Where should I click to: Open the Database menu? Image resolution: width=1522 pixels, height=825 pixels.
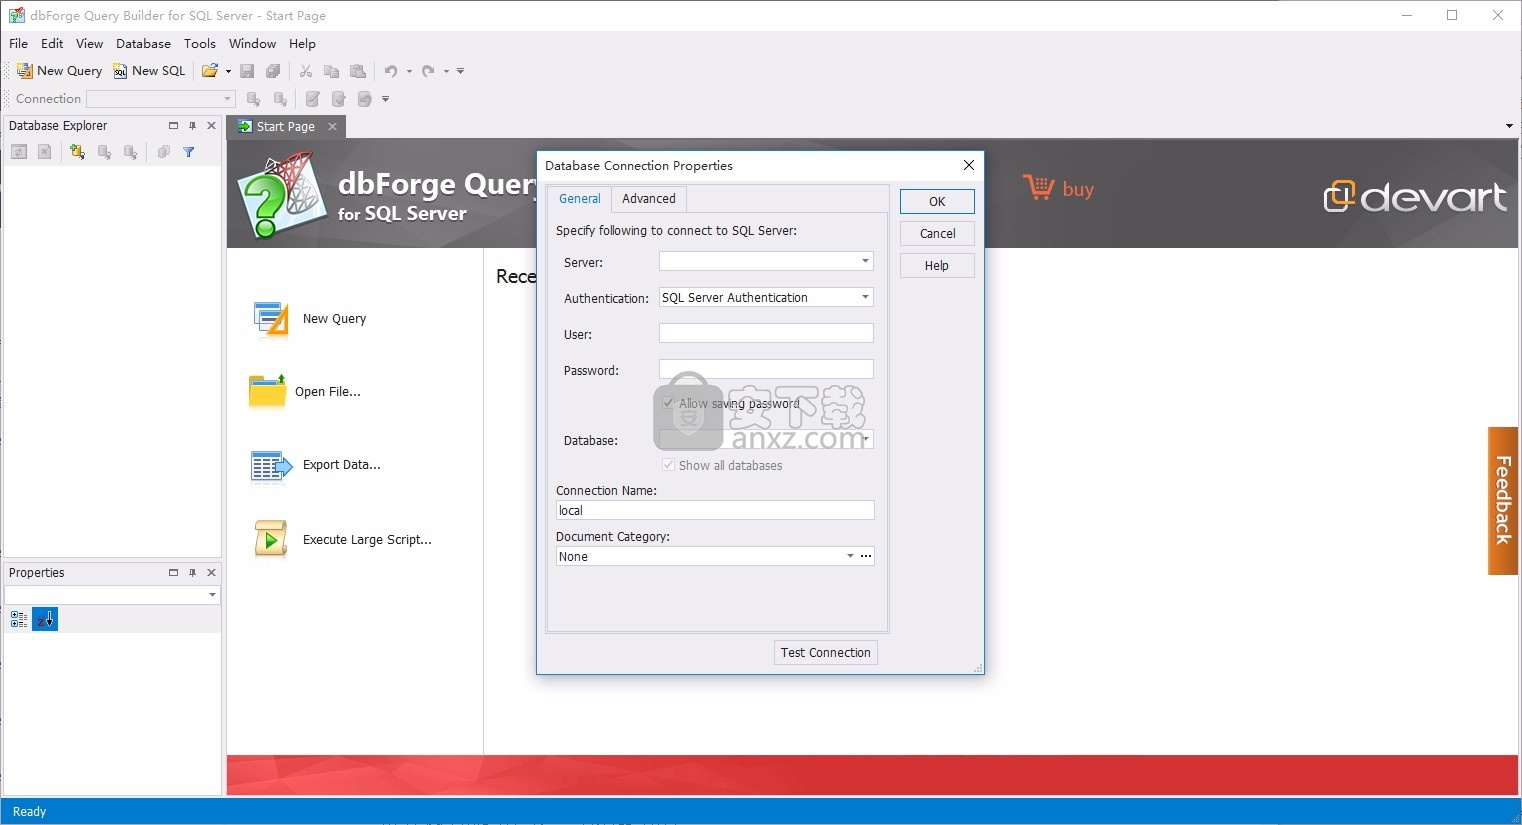143,44
